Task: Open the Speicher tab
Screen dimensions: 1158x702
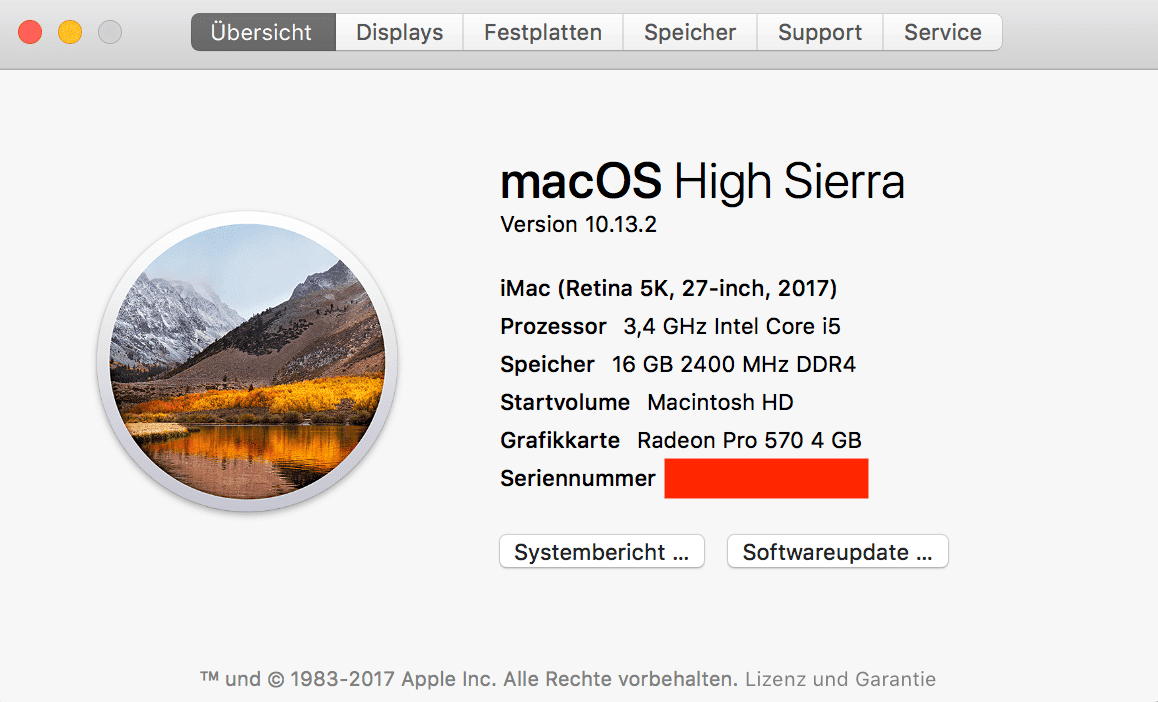Action: click(x=690, y=32)
